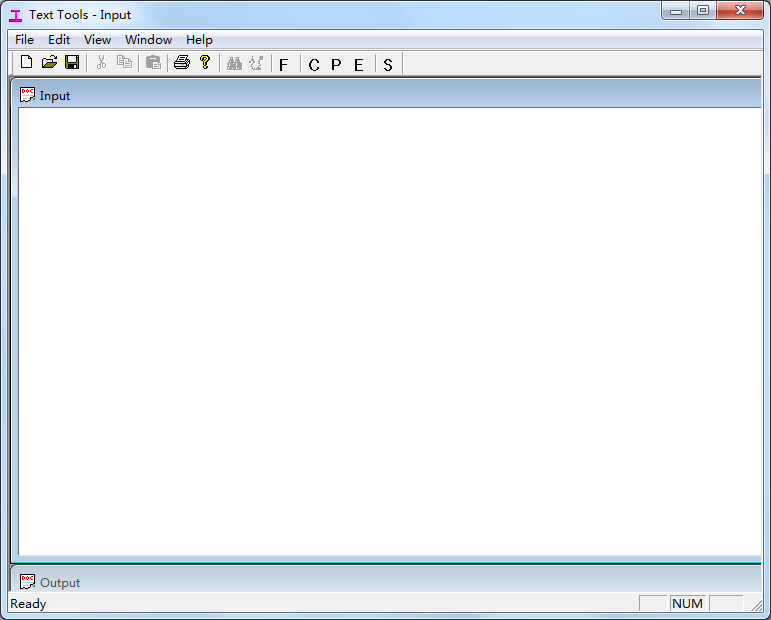This screenshot has height=620, width=771.
Task: Click inside the Input text area
Action: pos(389,331)
